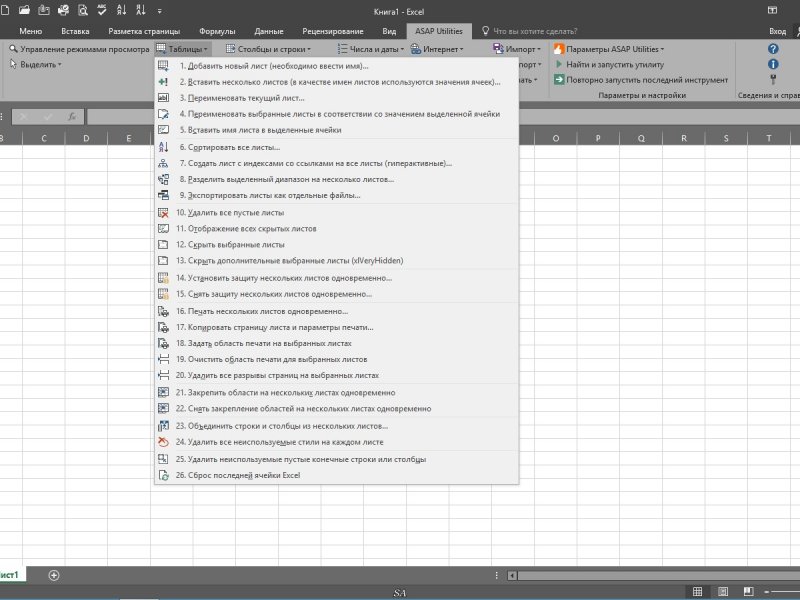This screenshot has width=800, height=600.
Task: Select column D header
Action: (86, 138)
